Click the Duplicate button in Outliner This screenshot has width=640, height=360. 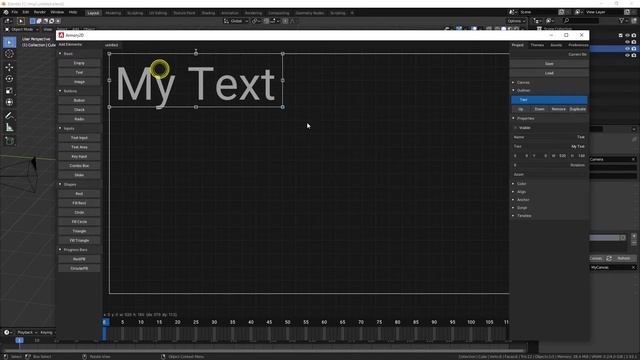tap(578, 109)
